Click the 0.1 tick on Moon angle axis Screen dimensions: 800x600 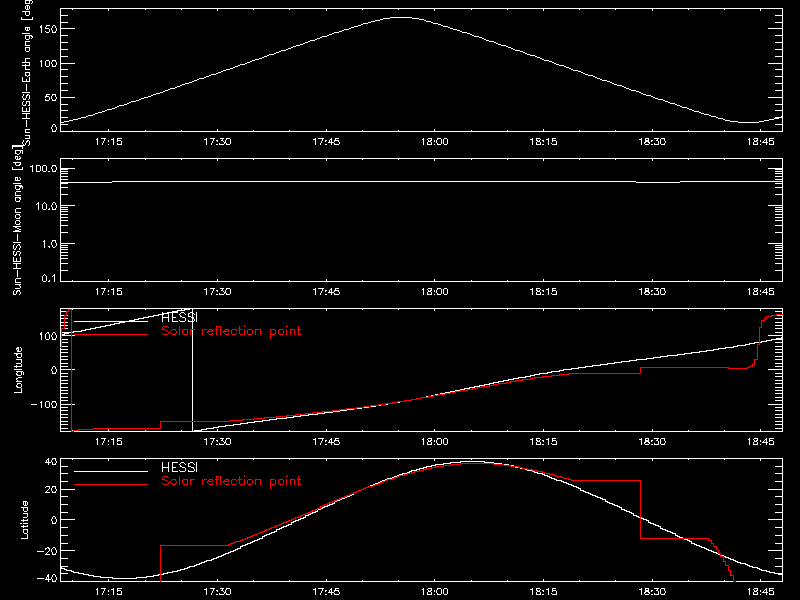tap(49, 278)
